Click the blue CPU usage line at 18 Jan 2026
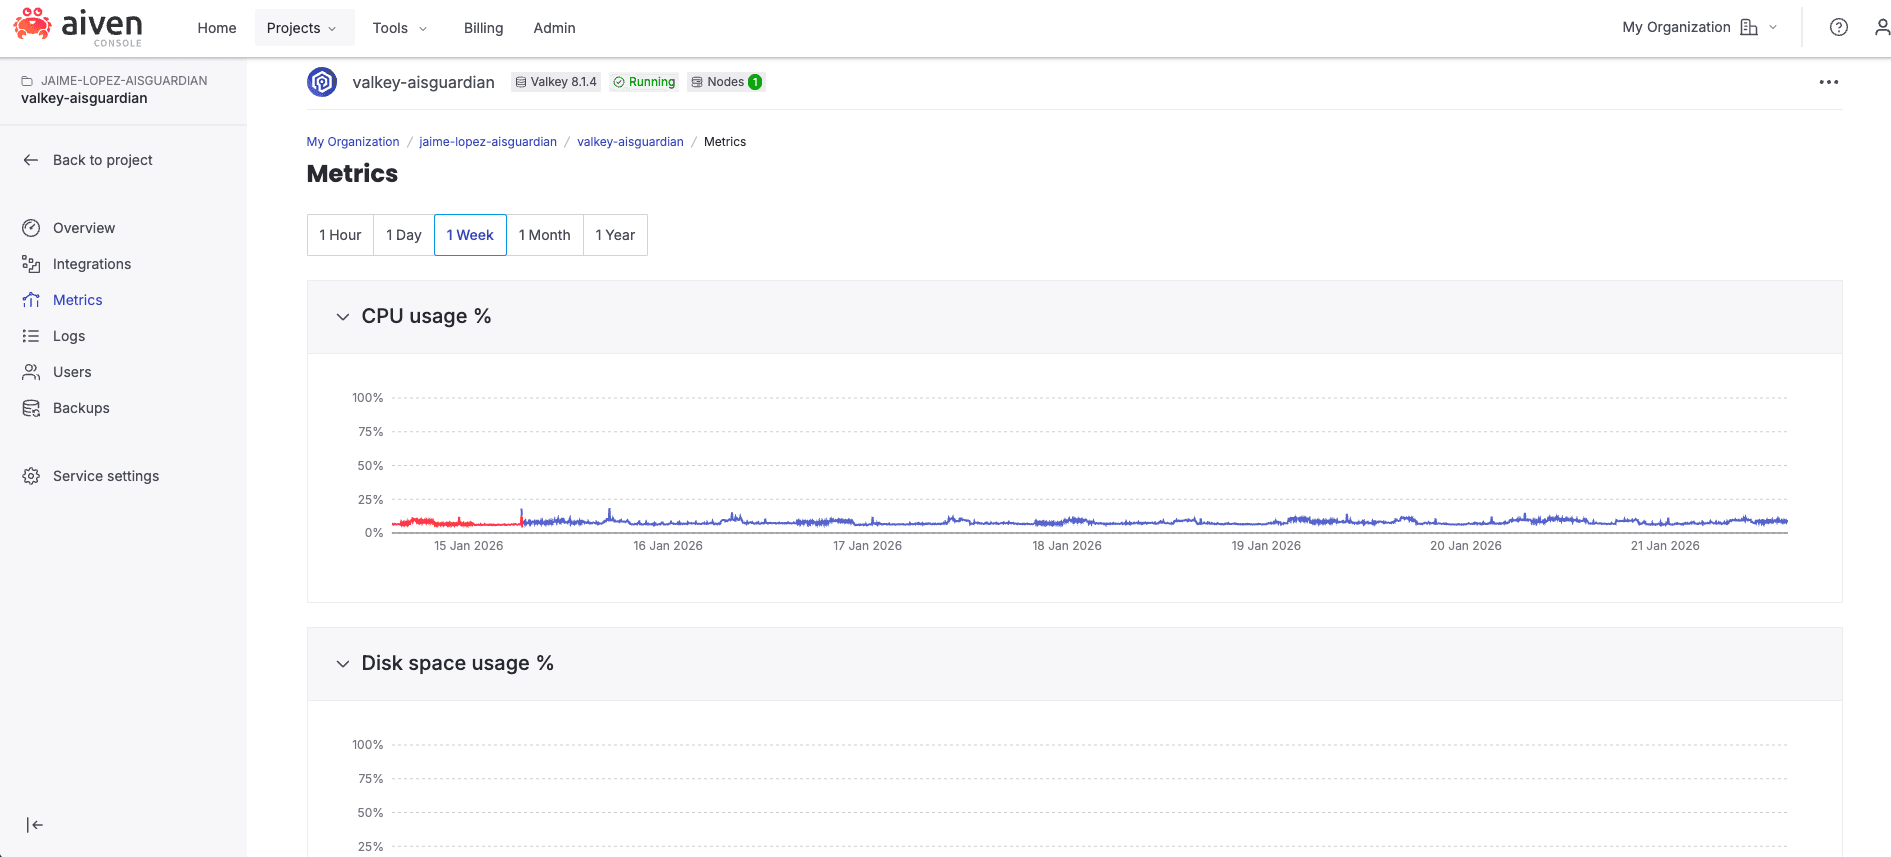This screenshot has height=857, width=1891. point(1067,521)
